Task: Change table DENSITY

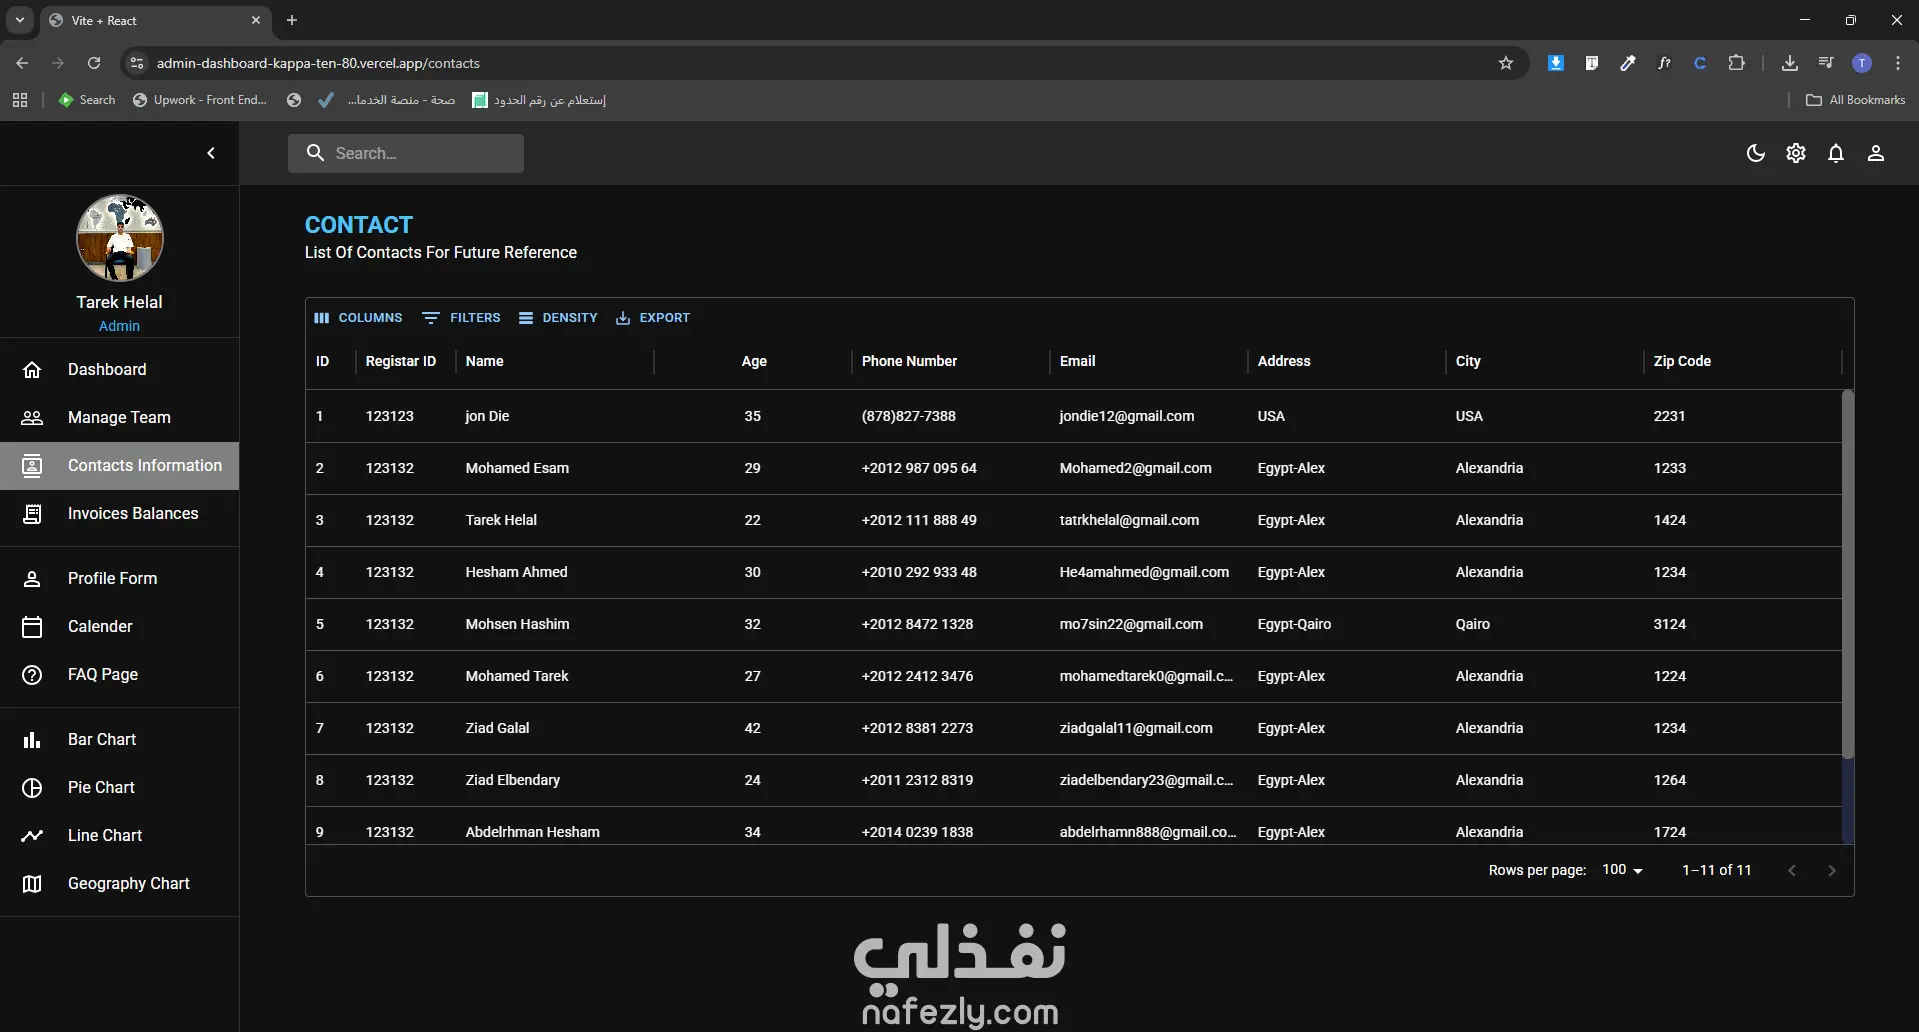Action: point(558,318)
